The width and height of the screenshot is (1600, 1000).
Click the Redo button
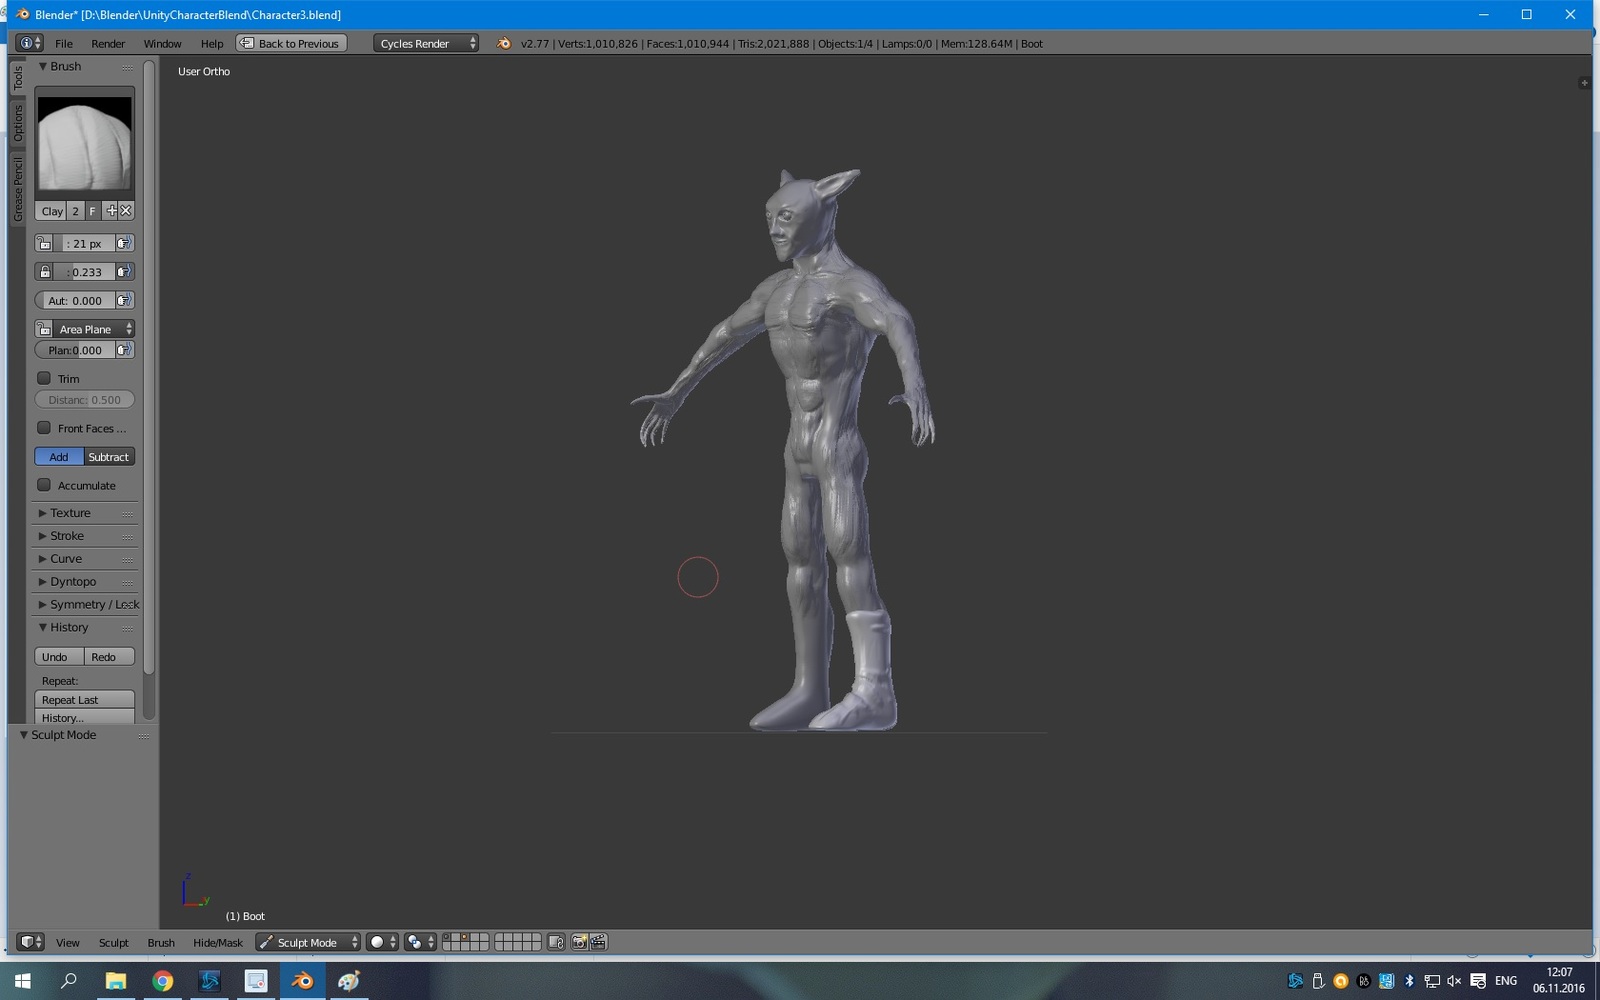[109, 657]
